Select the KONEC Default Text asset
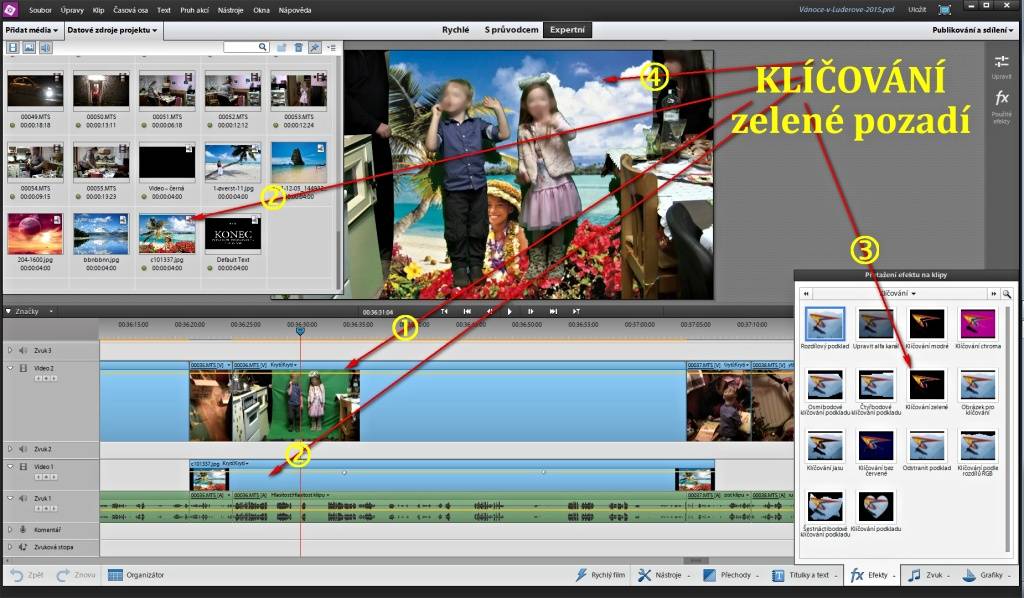1024x598 pixels. [x=232, y=234]
